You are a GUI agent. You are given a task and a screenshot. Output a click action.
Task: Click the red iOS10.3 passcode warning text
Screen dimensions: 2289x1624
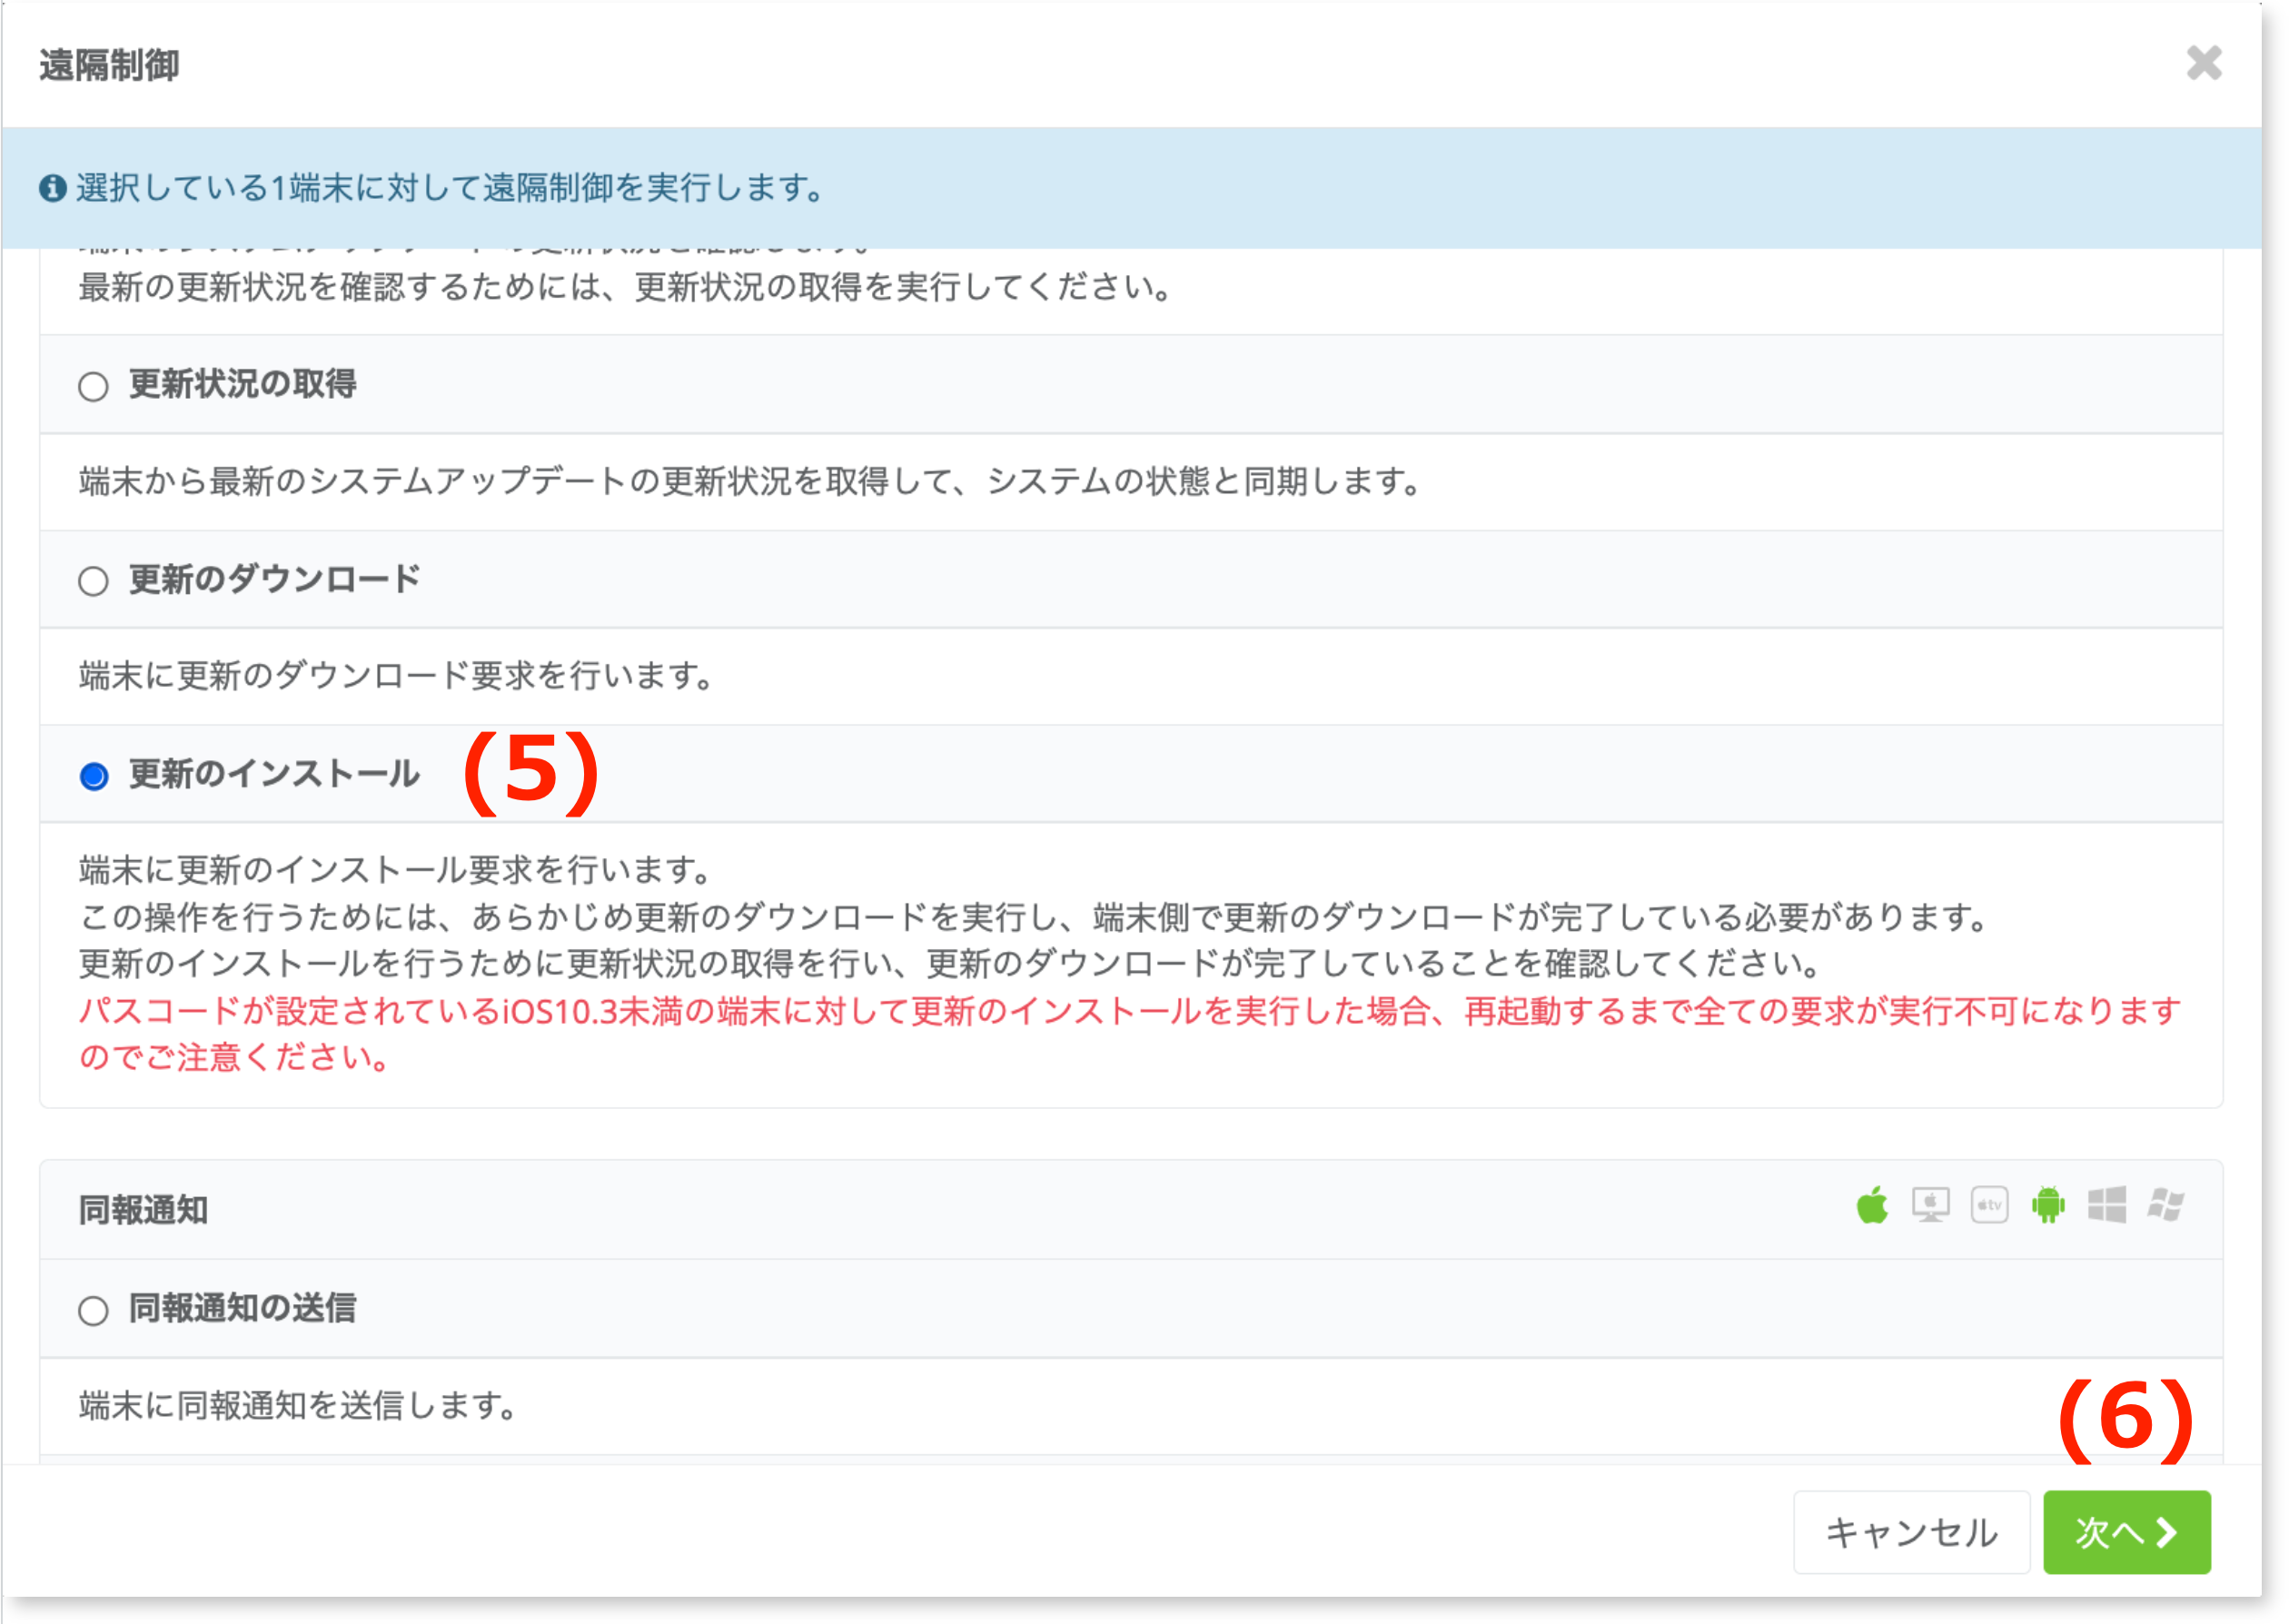coord(1129,1034)
